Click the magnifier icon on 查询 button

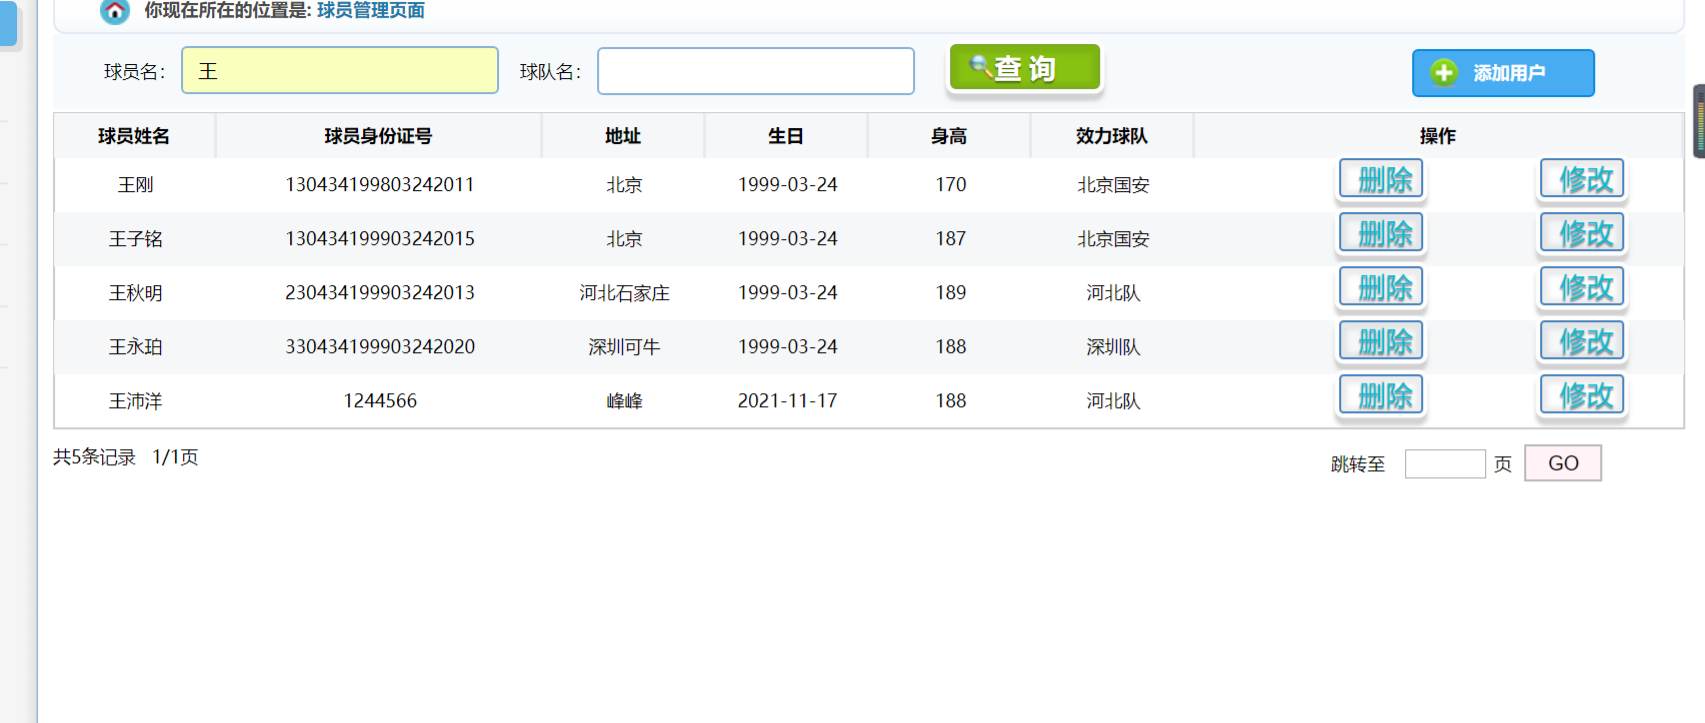[x=981, y=66]
